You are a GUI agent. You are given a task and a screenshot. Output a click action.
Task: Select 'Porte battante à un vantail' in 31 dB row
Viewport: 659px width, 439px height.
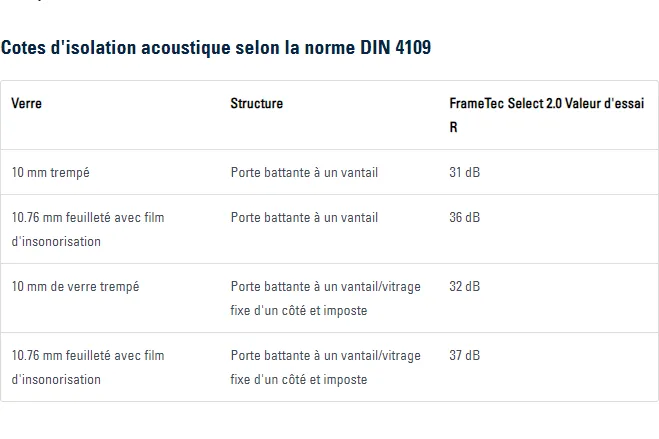304,173
